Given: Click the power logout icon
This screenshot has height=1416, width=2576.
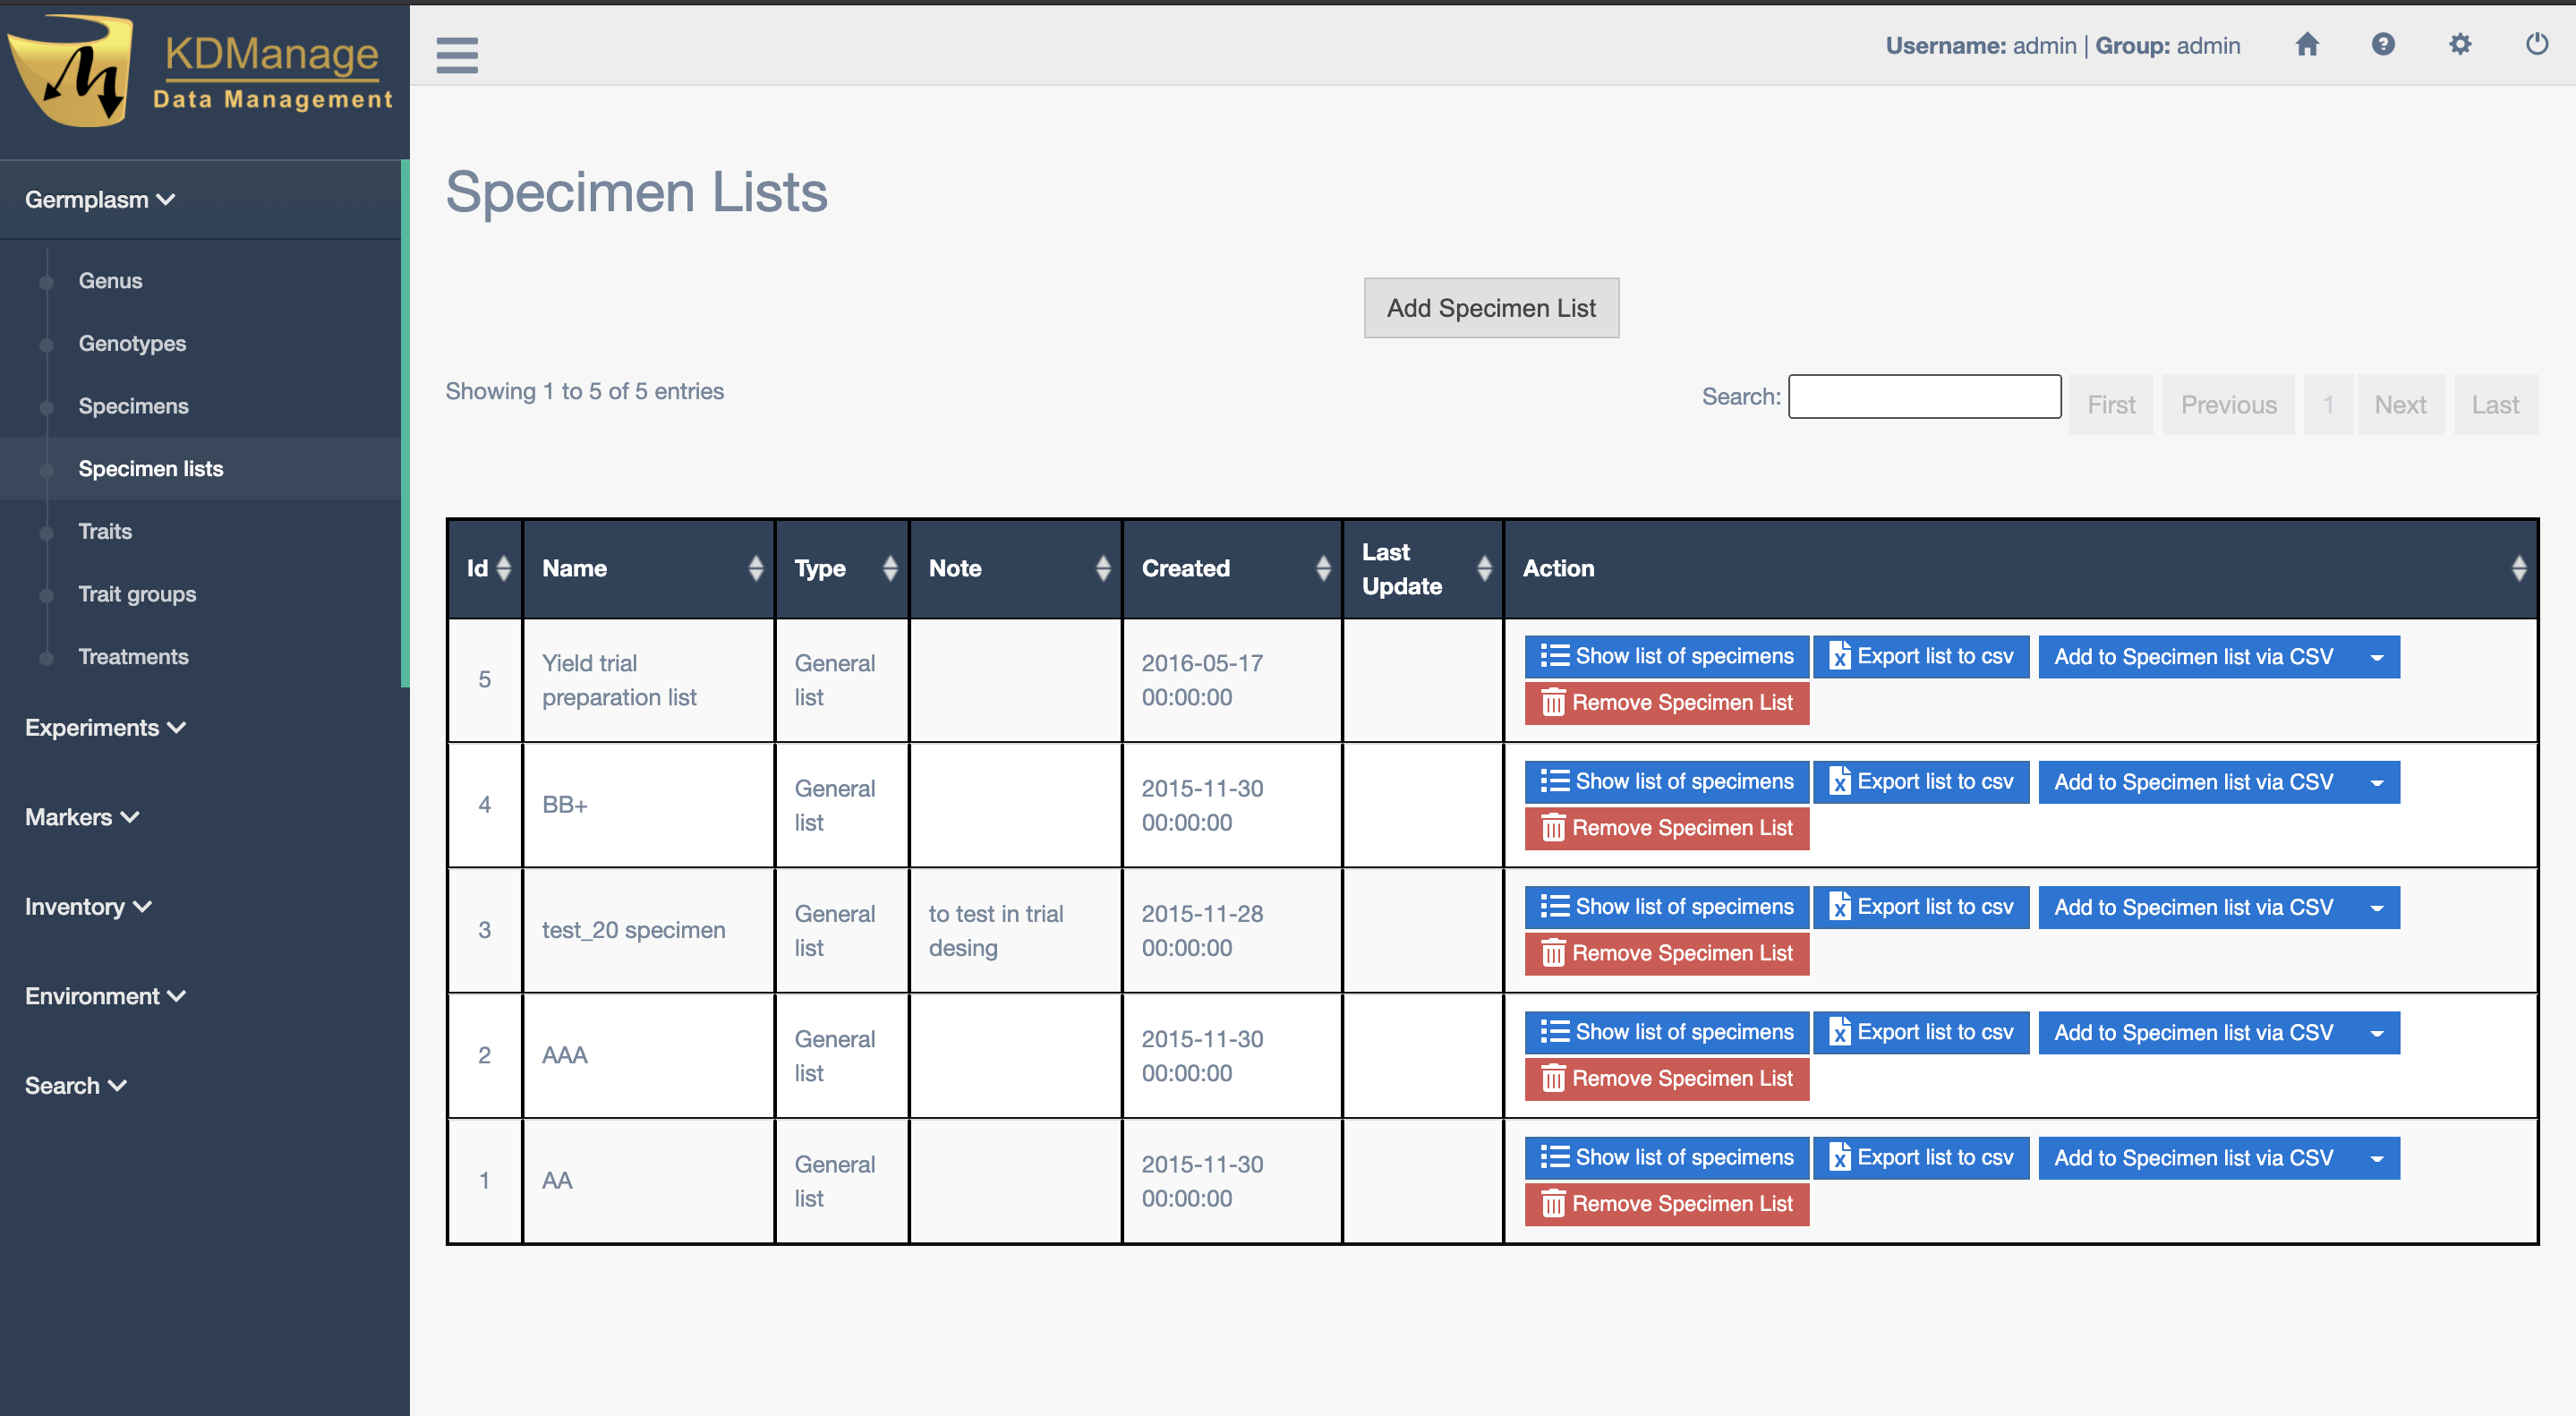Looking at the screenshot, I should point(2536,45).
